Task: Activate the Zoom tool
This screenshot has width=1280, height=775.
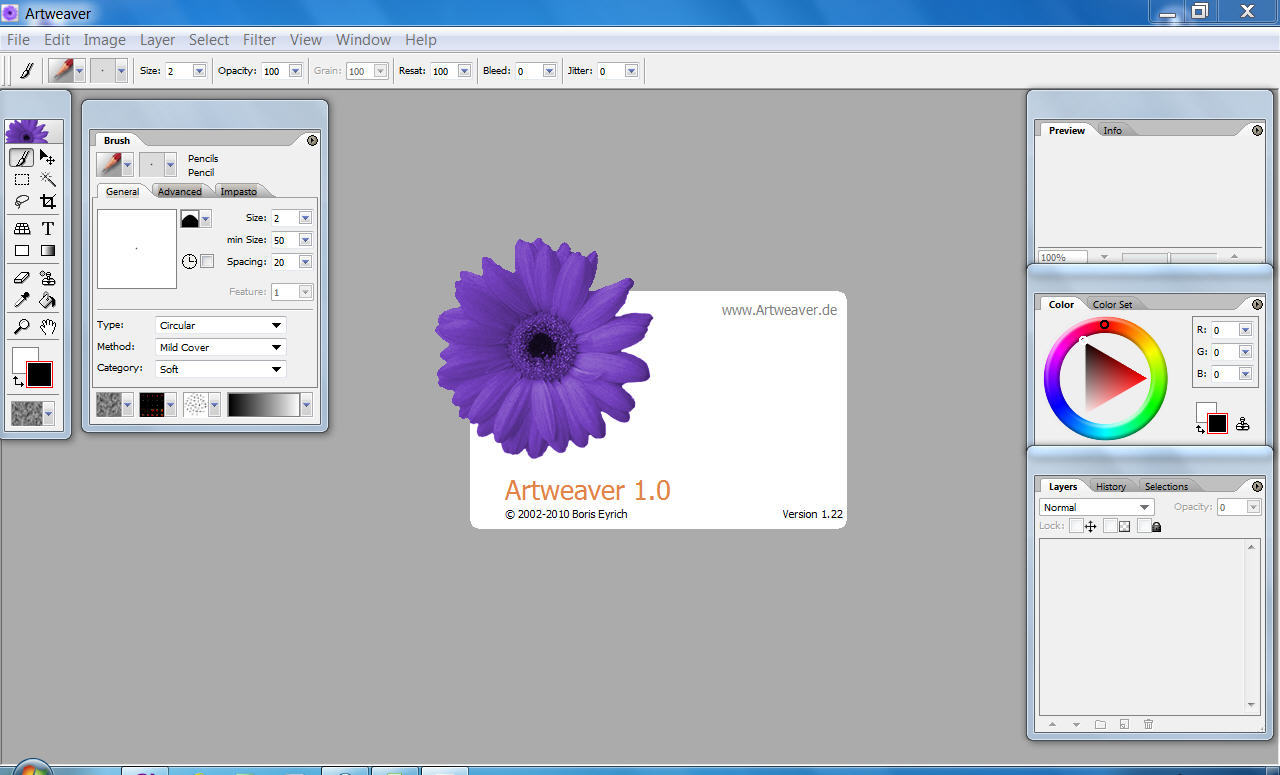Action: coord(22,327)
